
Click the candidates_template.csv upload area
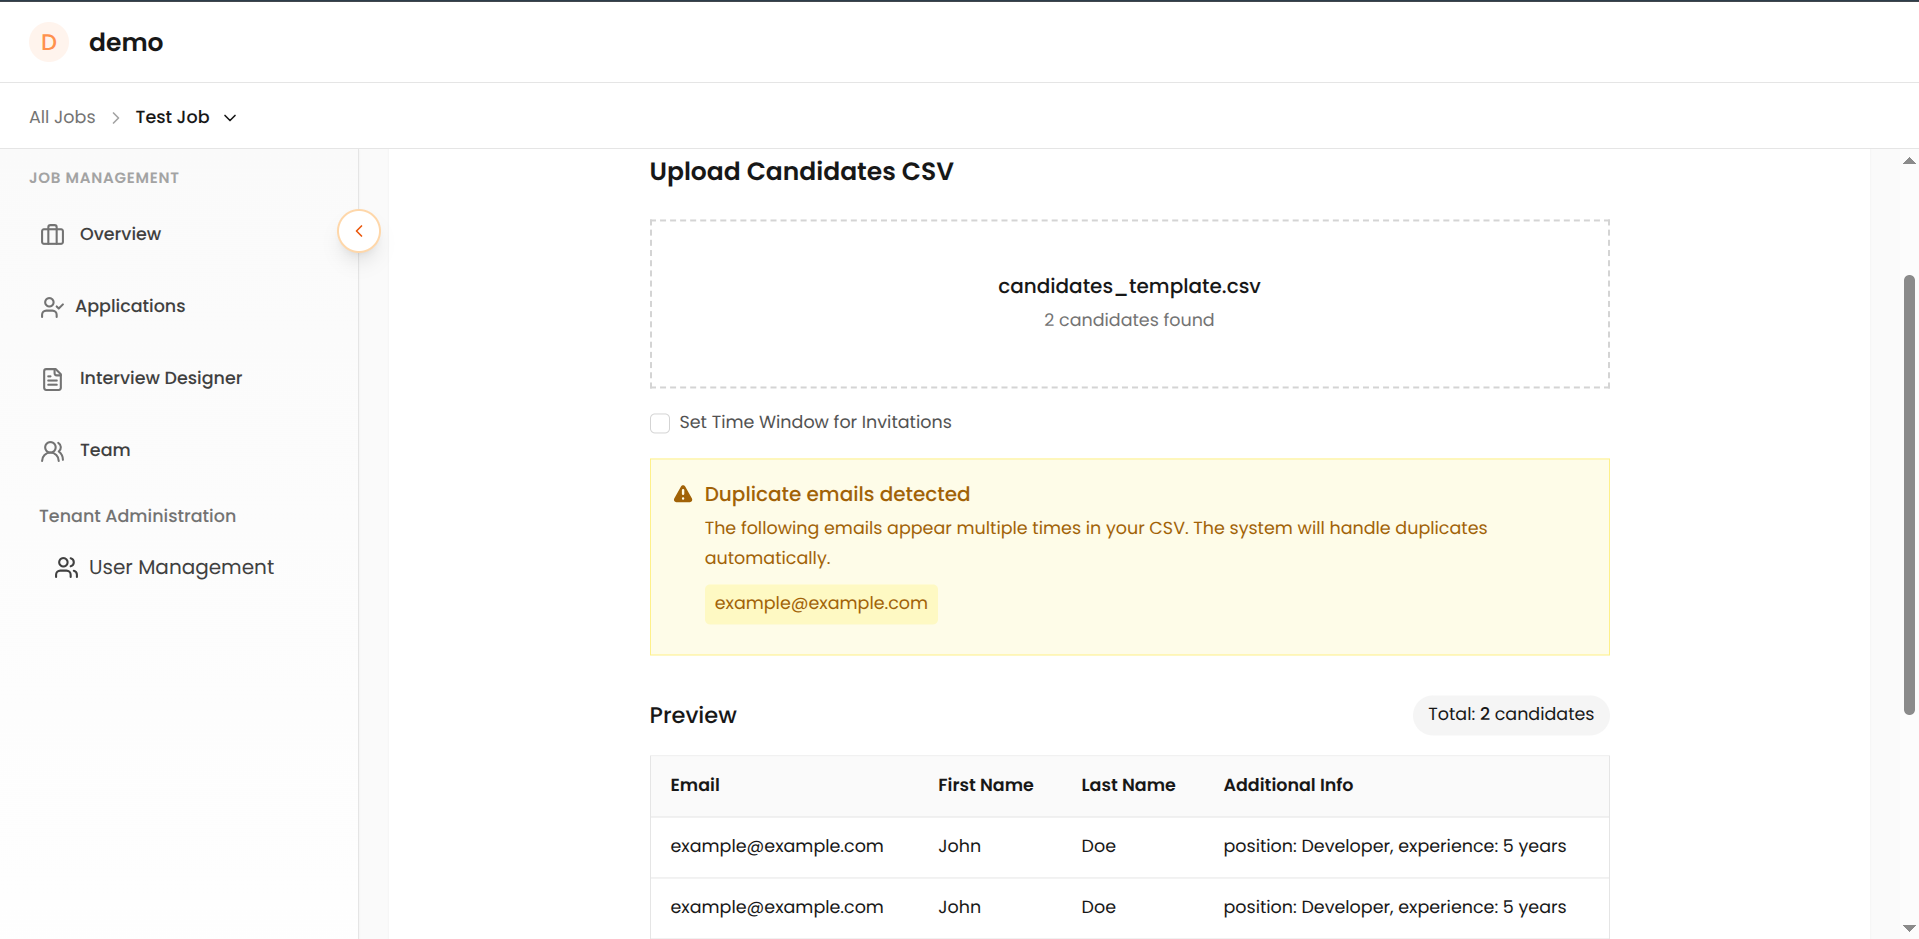coord(1128,303)
